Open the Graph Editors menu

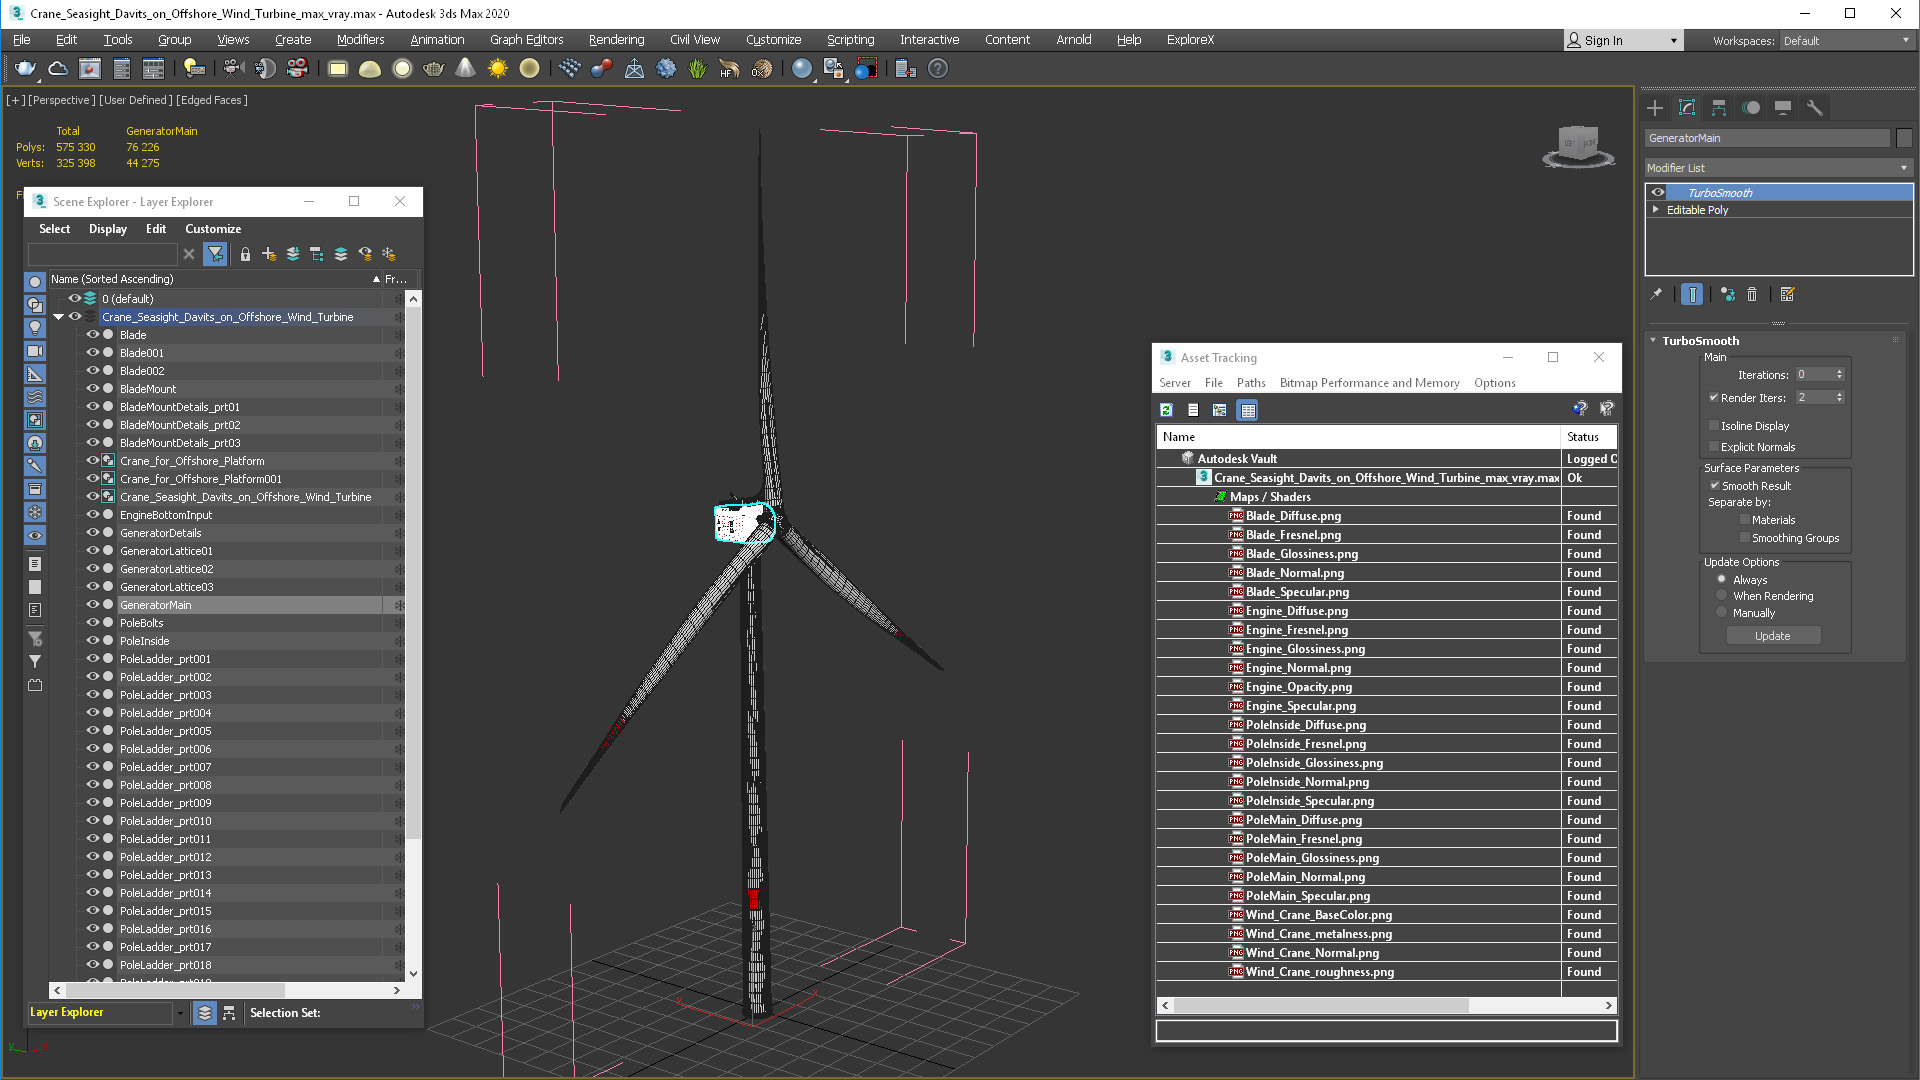point(526,40)
